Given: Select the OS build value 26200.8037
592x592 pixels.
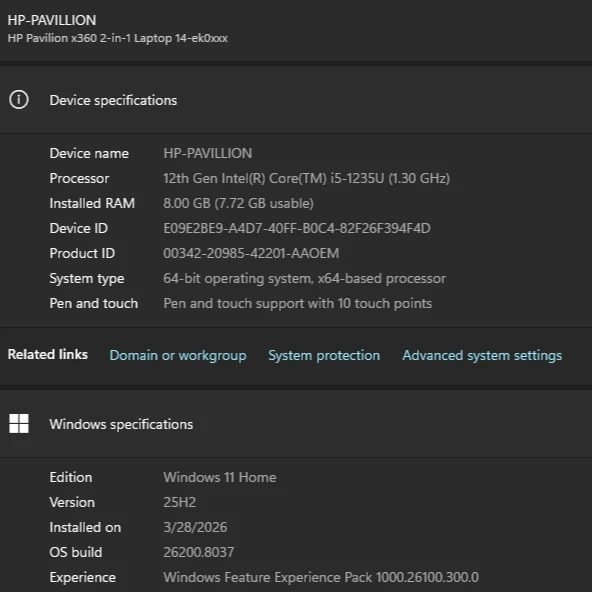Looking at the screenshot, I should coord(199,552).
